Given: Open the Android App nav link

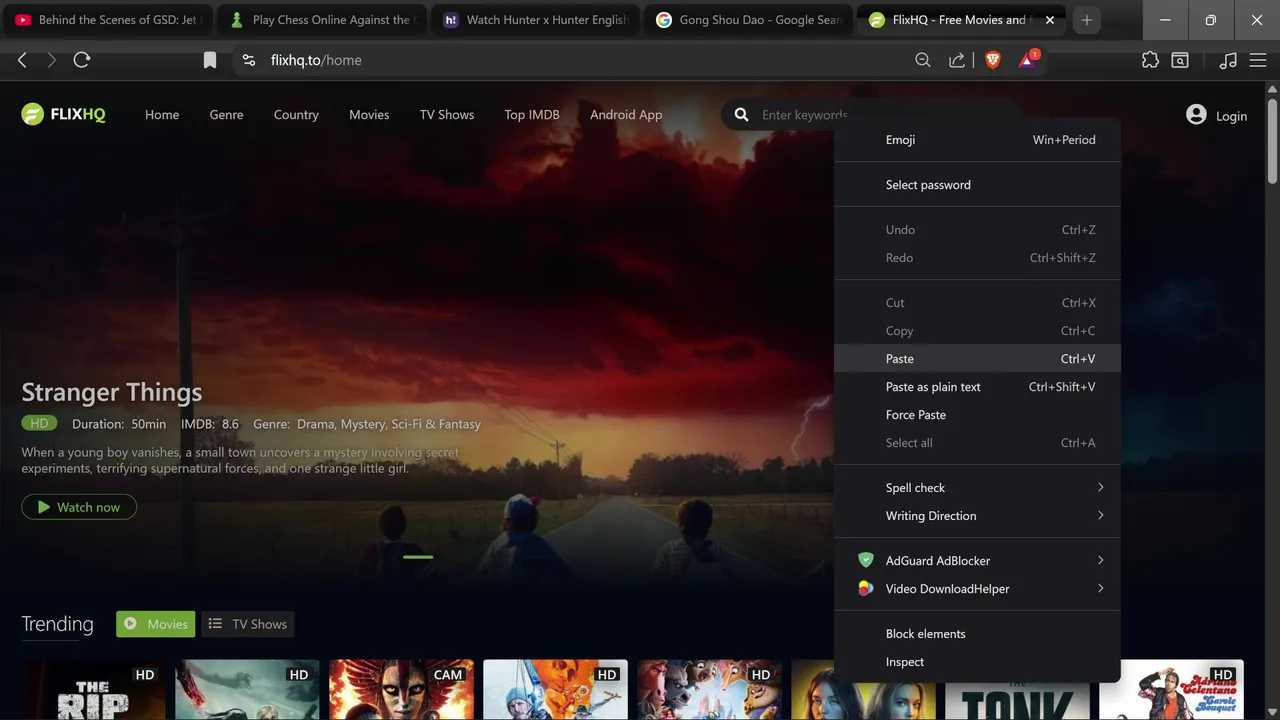Looking at the screenshot, I should (x=626, y=115).
